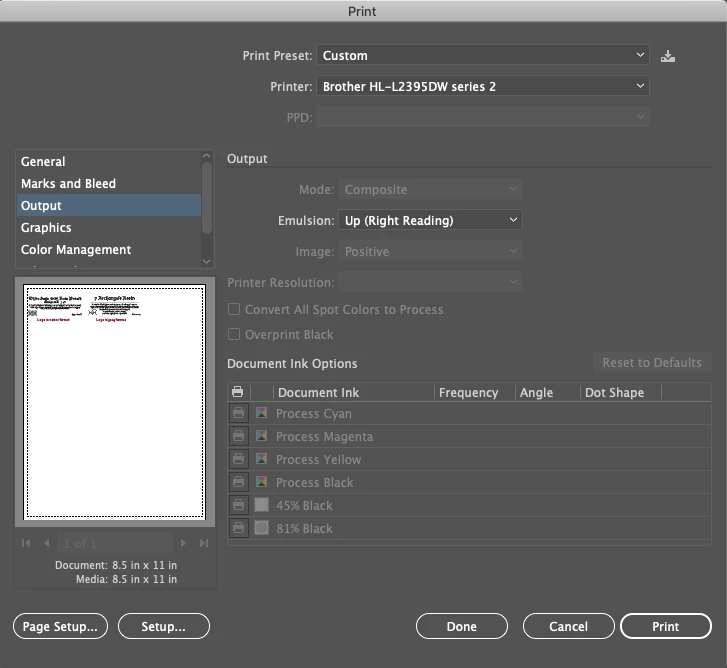Select the Marks and Bleed category

109,183
